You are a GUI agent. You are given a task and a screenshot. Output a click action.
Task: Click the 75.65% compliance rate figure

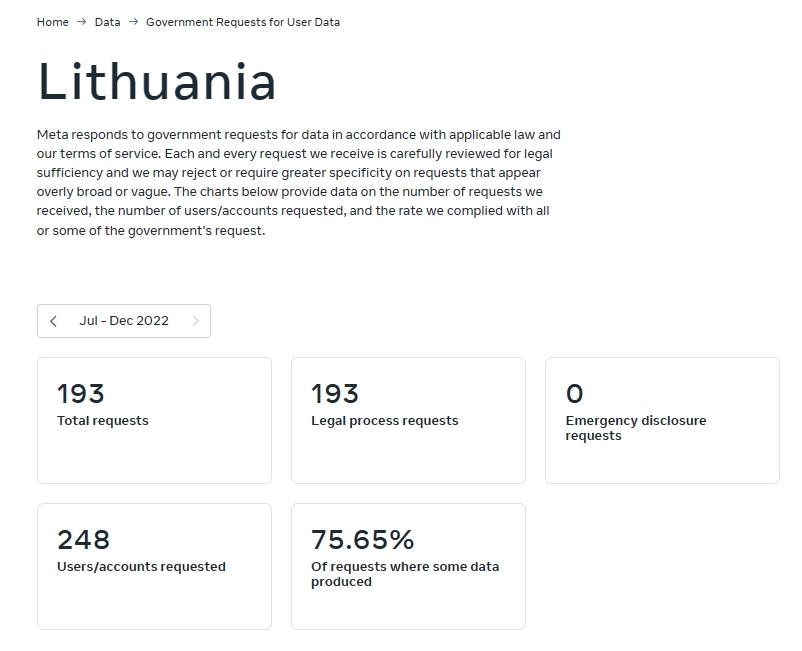[362, 540]
